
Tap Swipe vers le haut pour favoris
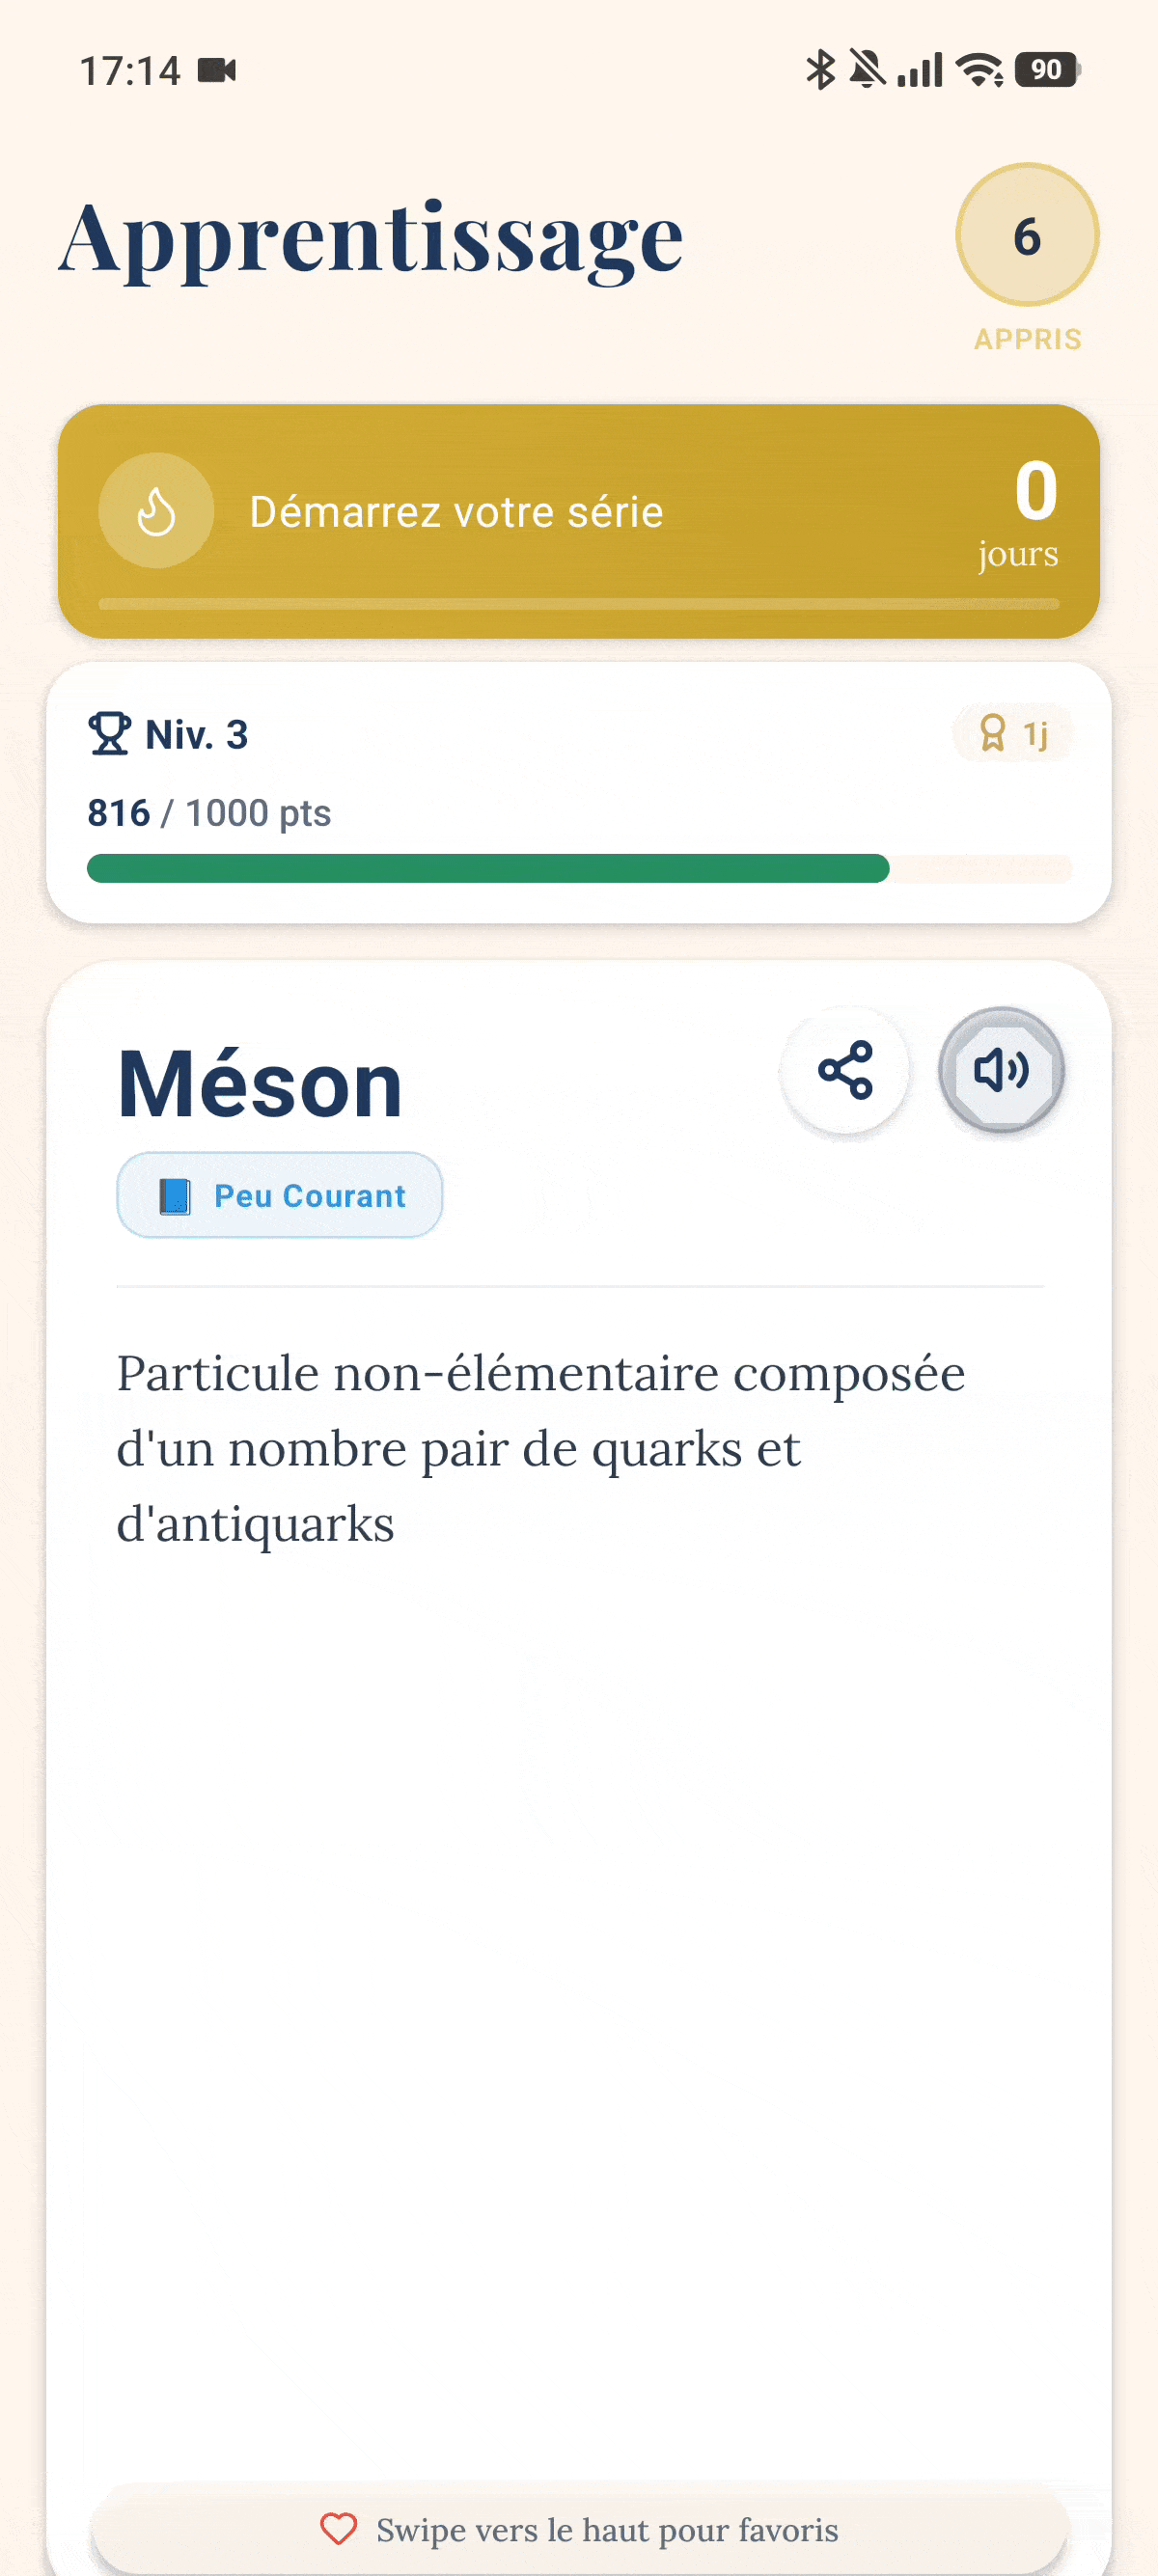coord(606,2529)
